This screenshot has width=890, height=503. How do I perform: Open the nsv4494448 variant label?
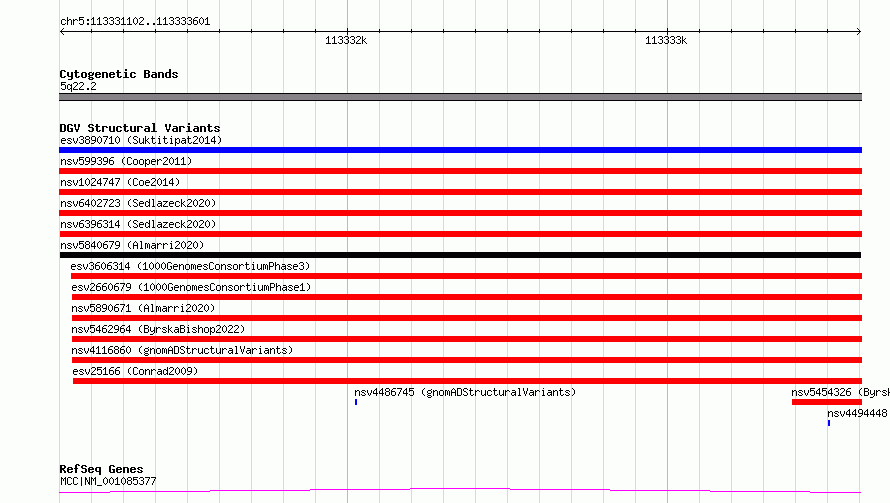click(857, 413)
